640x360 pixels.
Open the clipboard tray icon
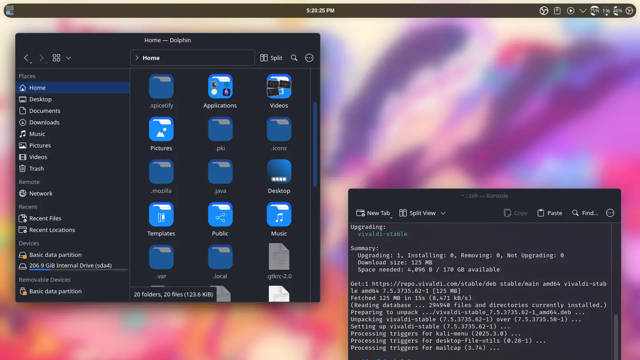click(x=557, y=11)
